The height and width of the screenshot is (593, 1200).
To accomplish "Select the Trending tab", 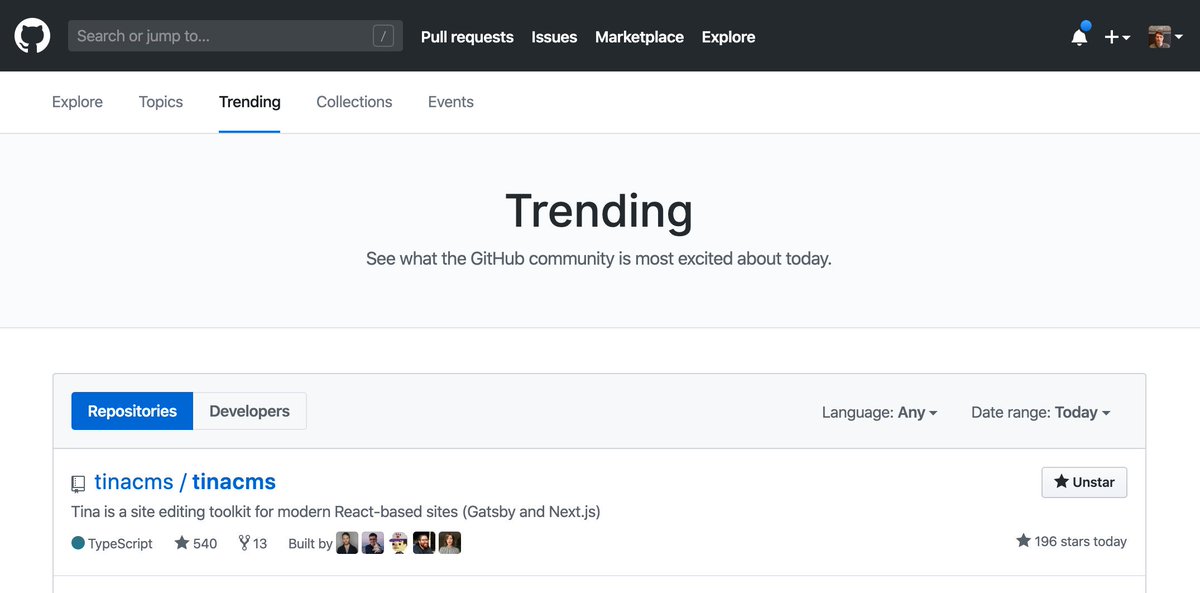I will (250, 102).
